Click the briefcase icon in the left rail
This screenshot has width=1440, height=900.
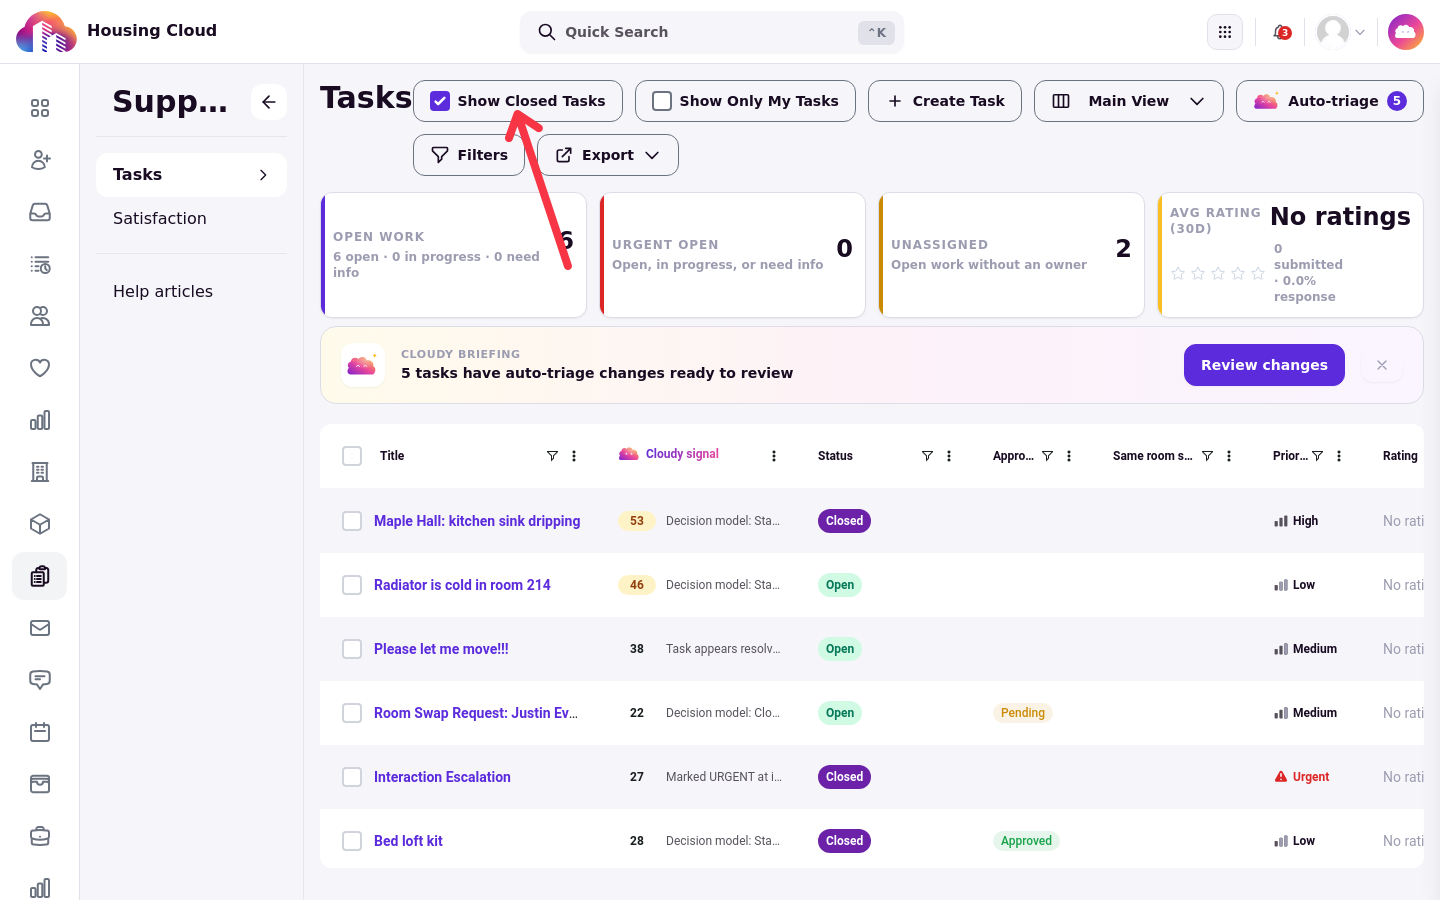pos(40,836)
